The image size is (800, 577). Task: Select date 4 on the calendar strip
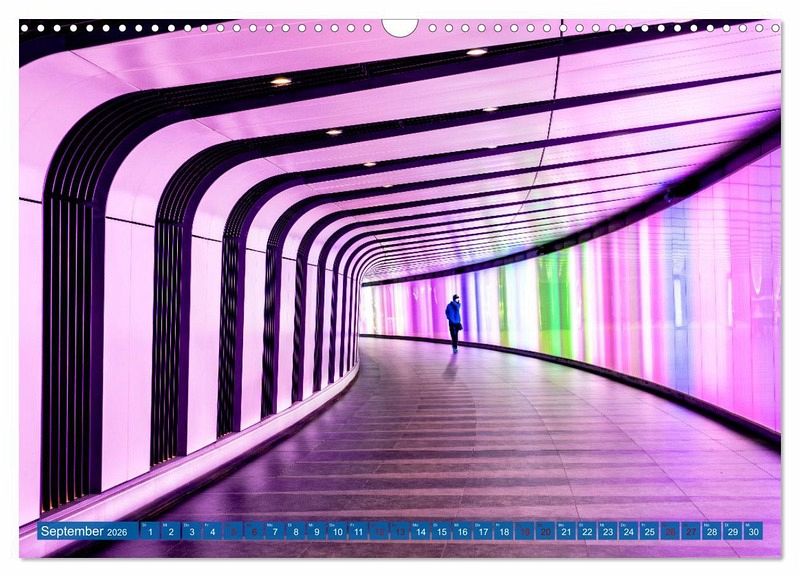212,532
